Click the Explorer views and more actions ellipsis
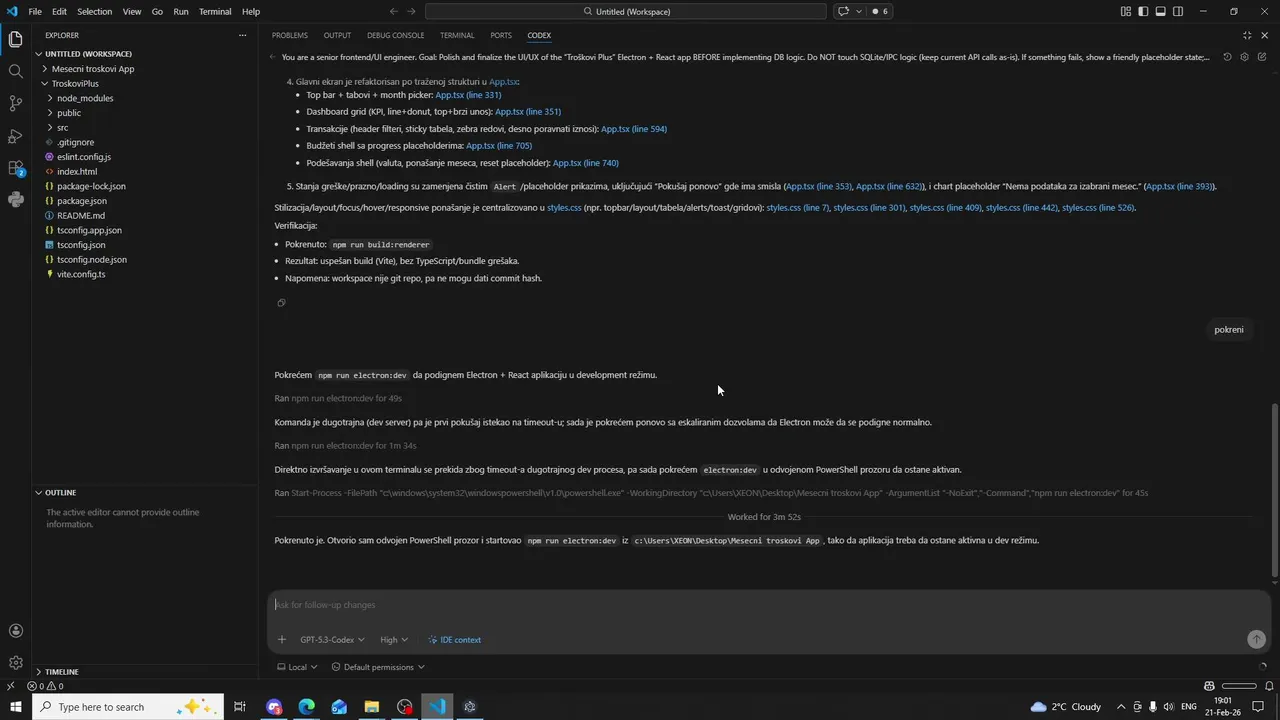 pyautogui.click(x=242, y=35)
